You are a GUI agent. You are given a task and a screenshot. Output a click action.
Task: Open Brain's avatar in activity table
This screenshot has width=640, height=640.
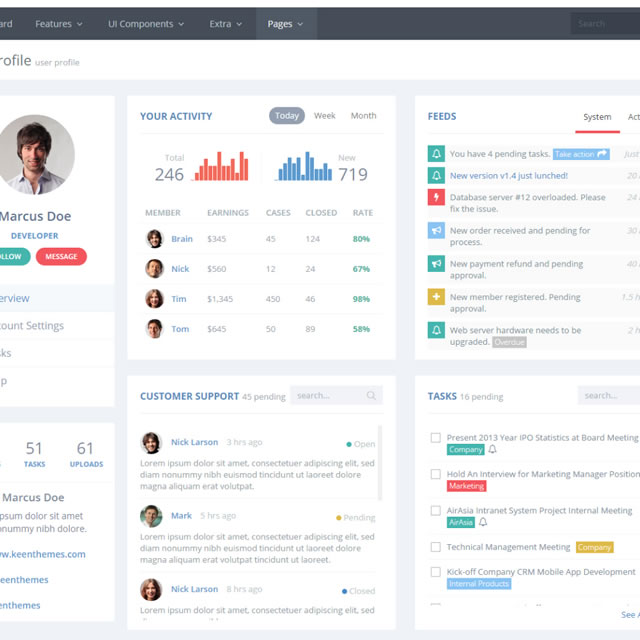point(154,239)
